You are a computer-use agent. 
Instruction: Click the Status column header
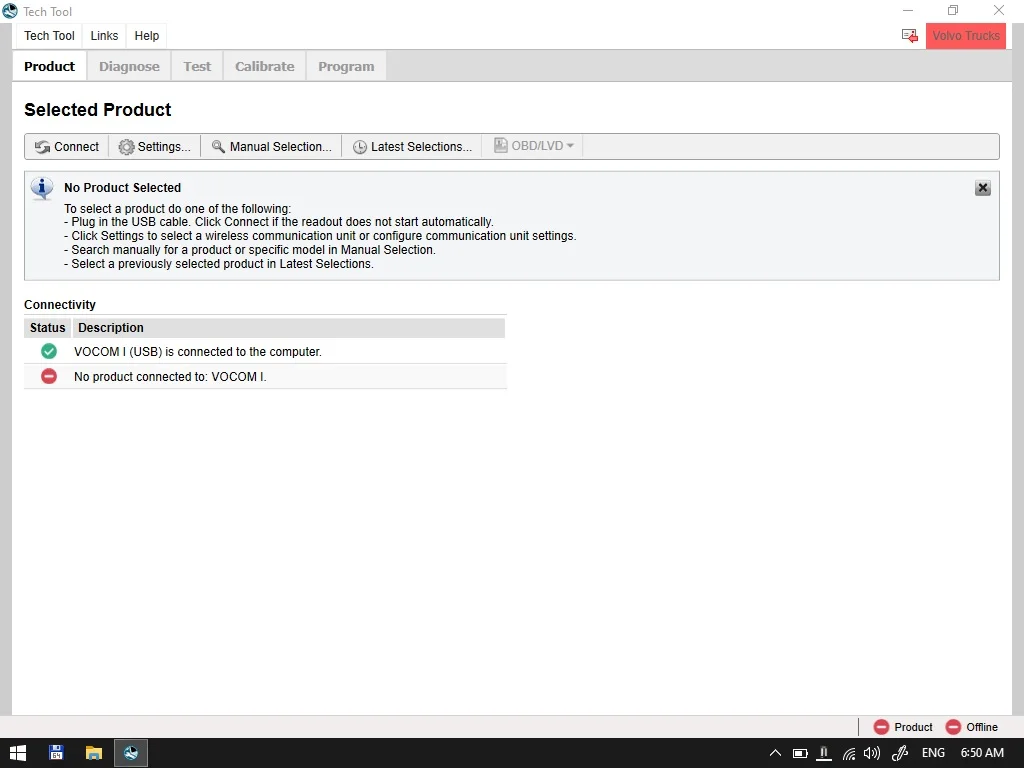pyautogui.click(x=48, y=328)
